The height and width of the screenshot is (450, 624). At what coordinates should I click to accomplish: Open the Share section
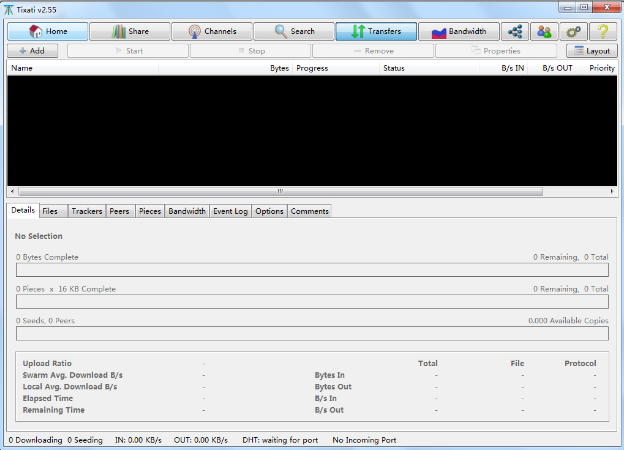pyautogui.click(x=128, y=31)
